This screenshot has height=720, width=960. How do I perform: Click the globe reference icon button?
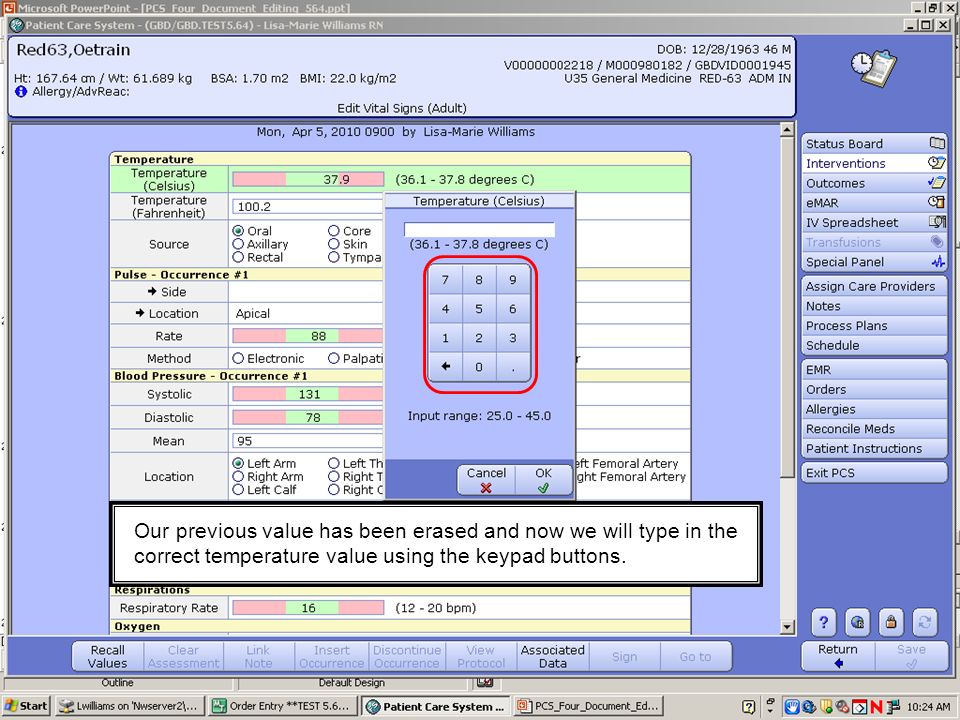tap(857, 623)
